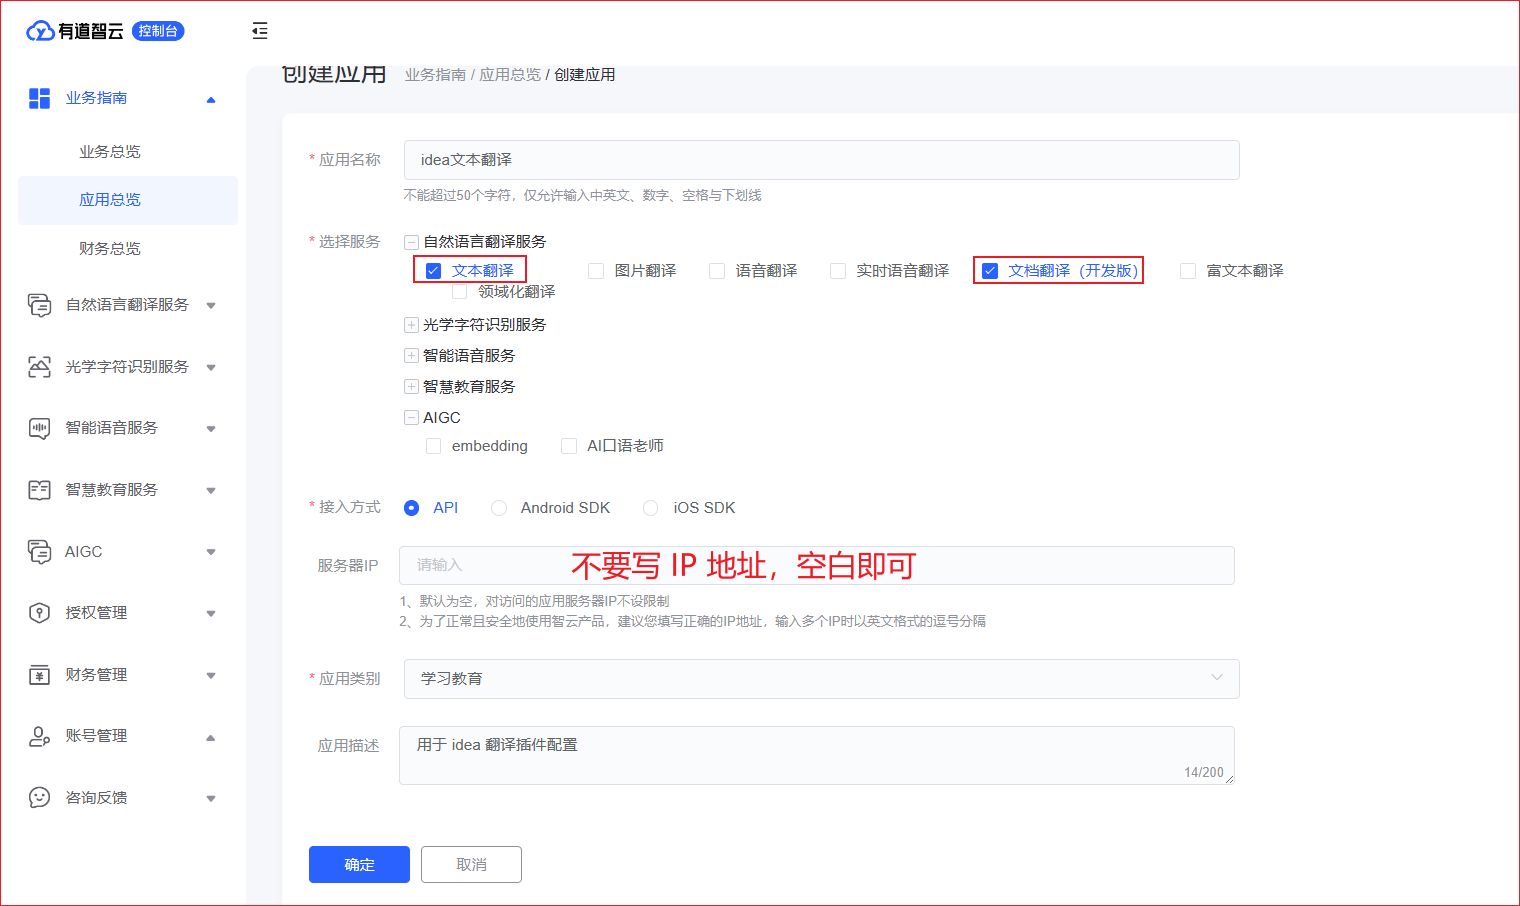This screenshot has width=1520, height=906.
Task: Expand the 智慧教育服务 service tree
Action: click(x=411, y=387)
